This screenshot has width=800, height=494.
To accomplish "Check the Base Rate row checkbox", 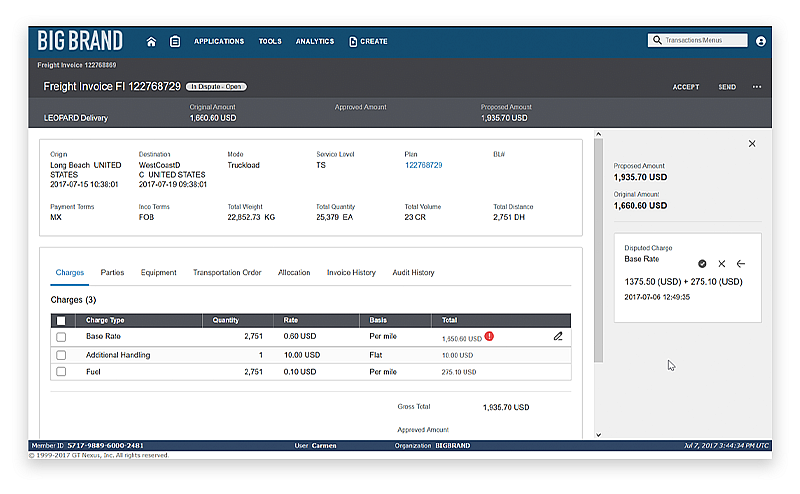I will [61, 337].
